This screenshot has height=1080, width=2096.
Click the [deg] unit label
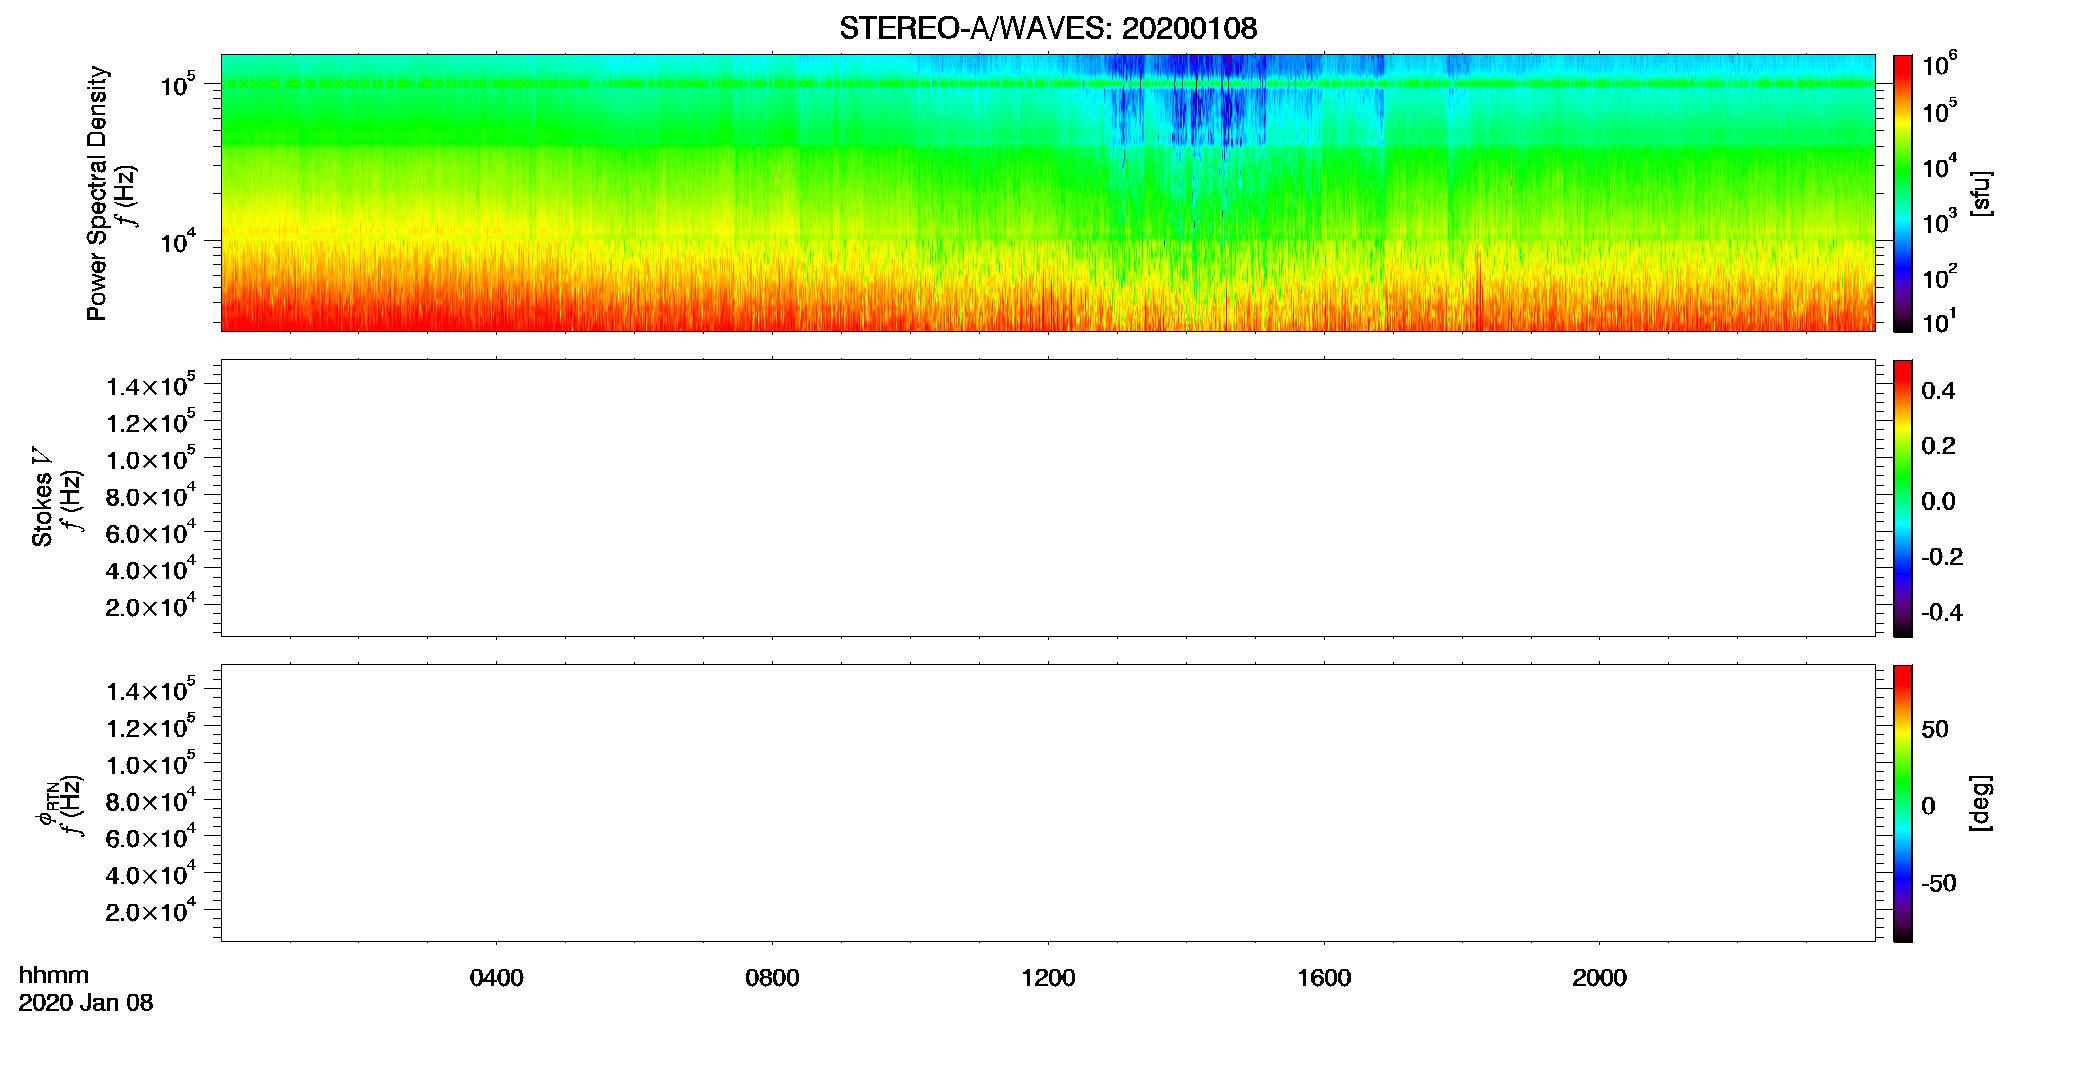tap(1980, 803)
